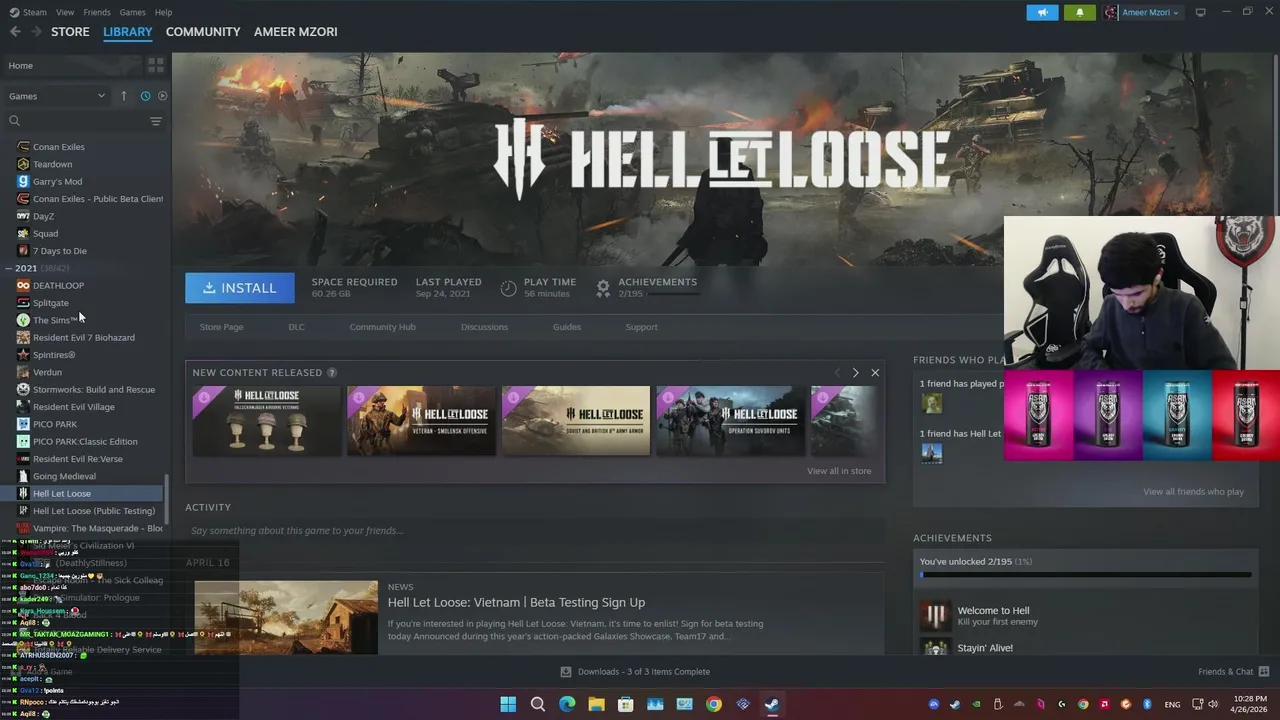Screen dimensions: 1280x720
Task: Open the Store Page link
Action: pyautogui.click(x=221, y=327)
